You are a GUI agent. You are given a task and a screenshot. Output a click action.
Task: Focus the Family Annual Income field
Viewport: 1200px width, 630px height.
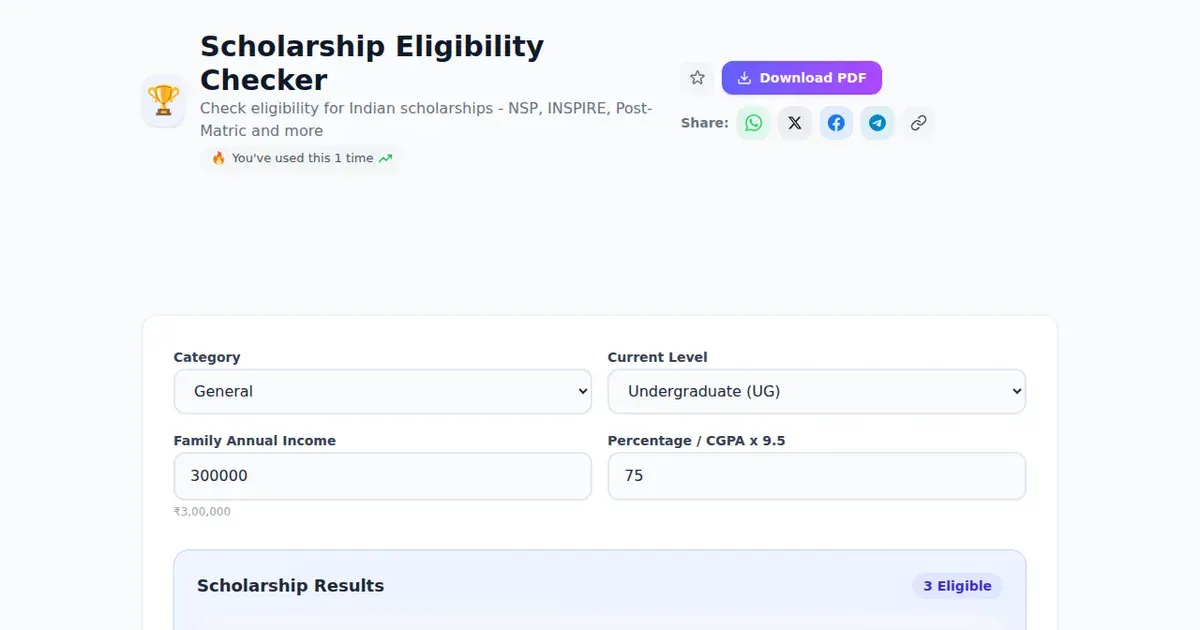[x=383, y=476]
